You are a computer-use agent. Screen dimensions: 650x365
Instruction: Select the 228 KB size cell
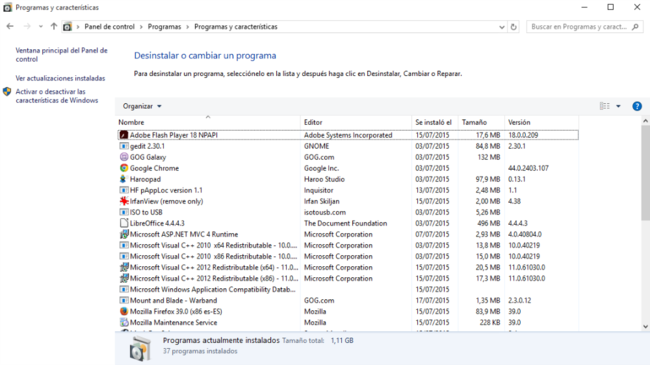[x=490, y=322]
